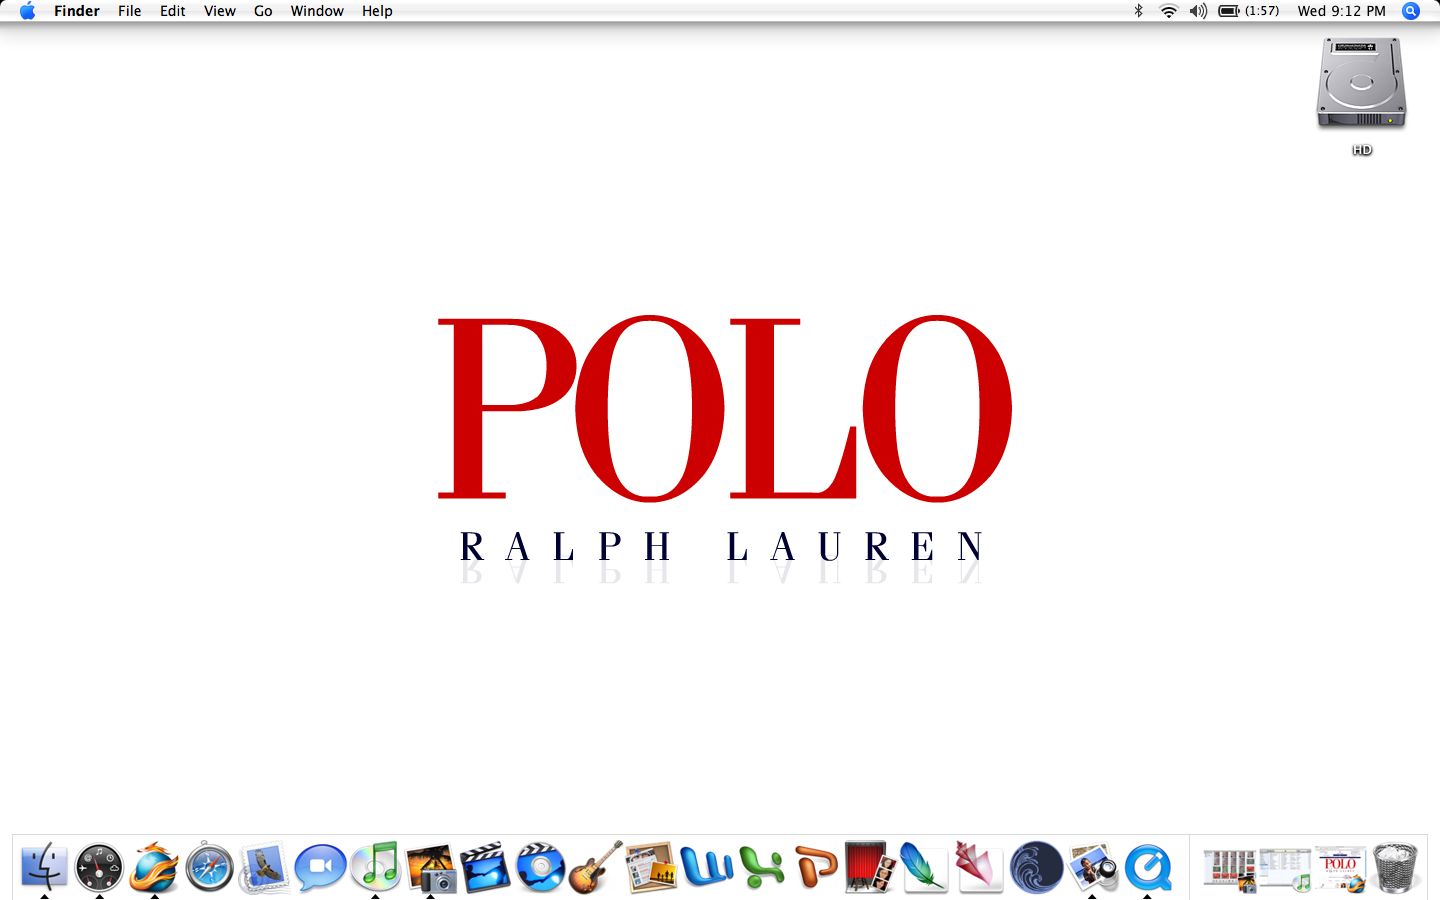Open iMovie clapperboard icon
Image resolution: width=1440 pixels, height=900 pixels.
[485, 867]
